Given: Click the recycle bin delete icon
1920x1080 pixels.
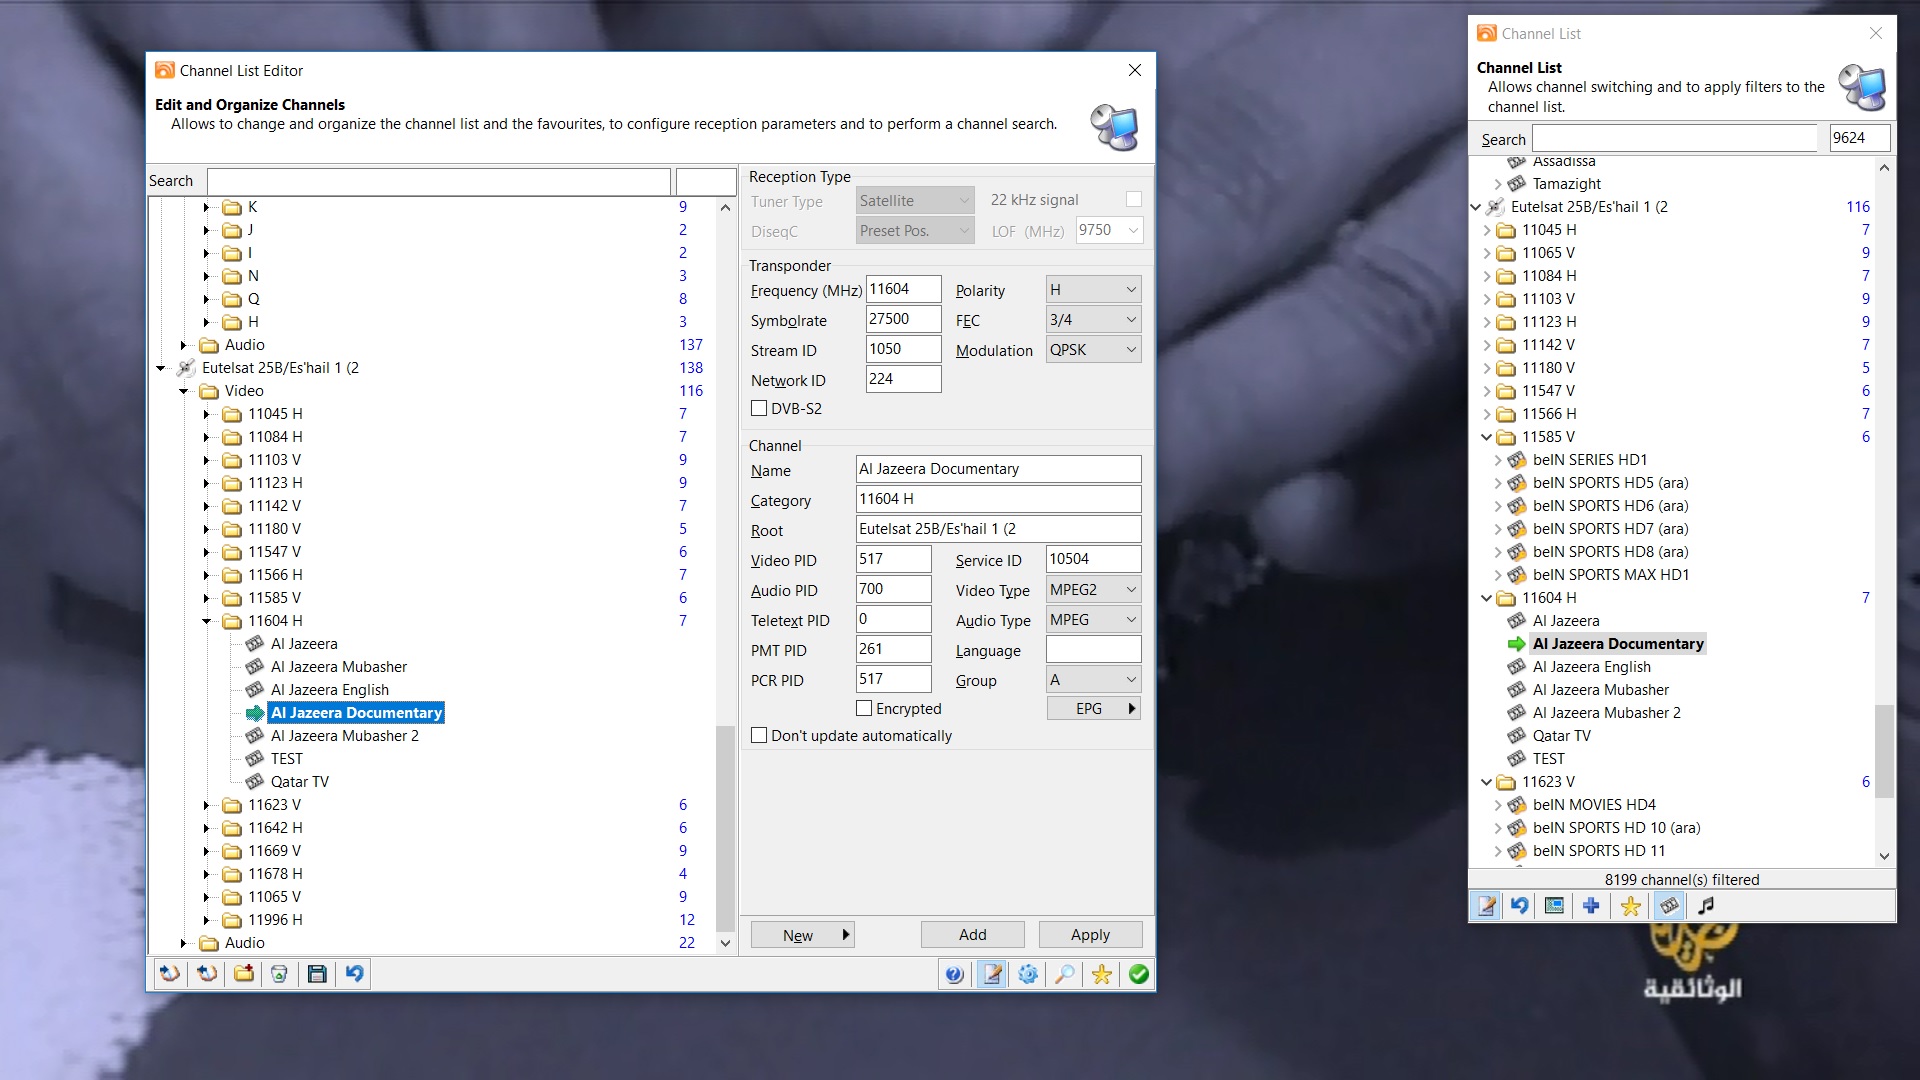Looking at the screenshot, I should 280,974.
